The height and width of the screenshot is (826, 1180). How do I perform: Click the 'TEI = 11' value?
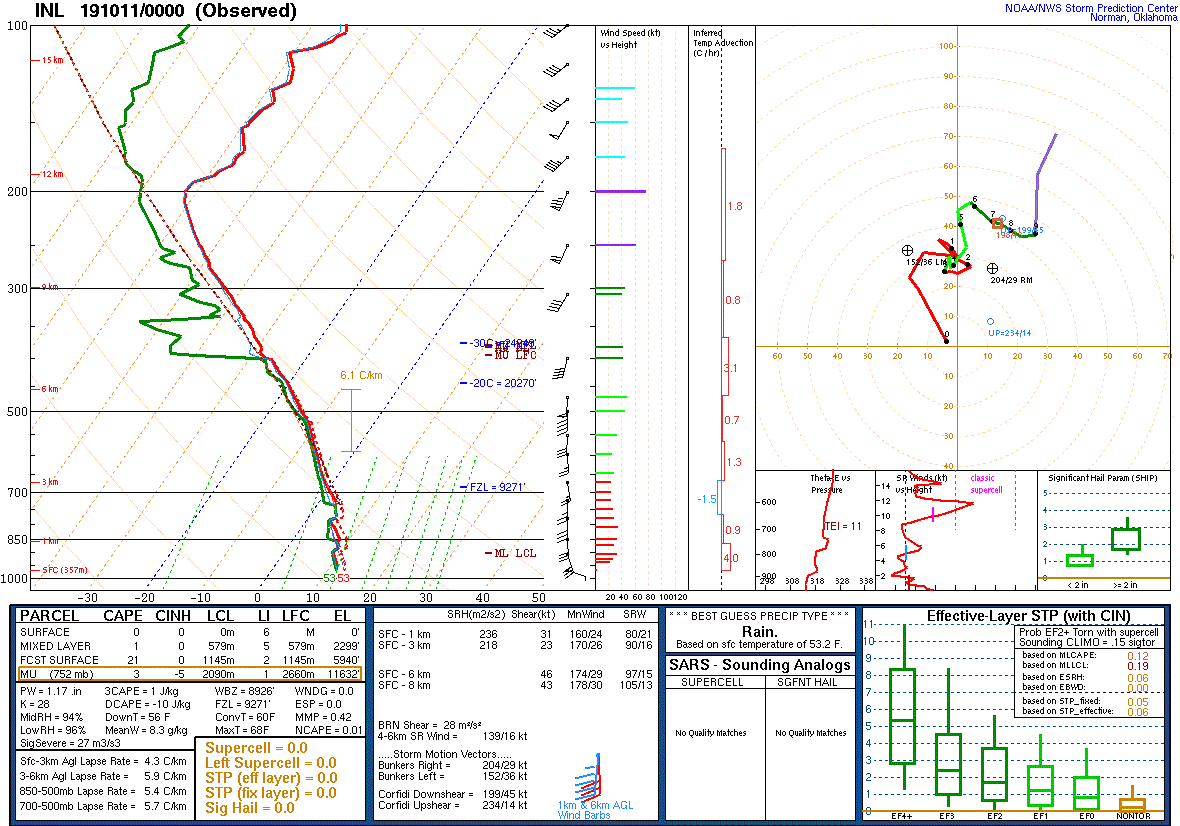tap(843, 526)
